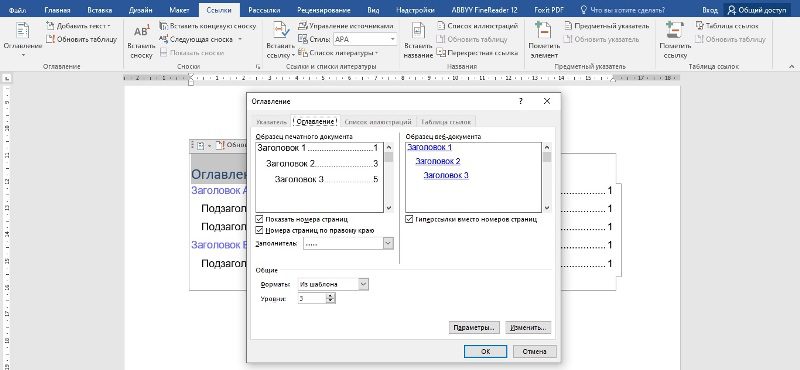
Task: Switch to the Главная tab
Action: point(57,10)
